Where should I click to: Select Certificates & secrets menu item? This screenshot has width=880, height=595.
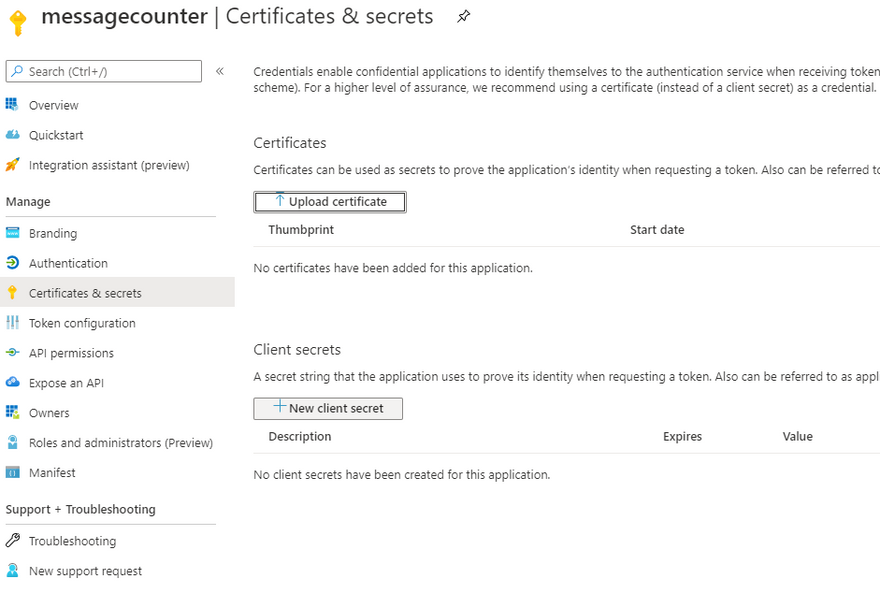(x=117, y=292)
